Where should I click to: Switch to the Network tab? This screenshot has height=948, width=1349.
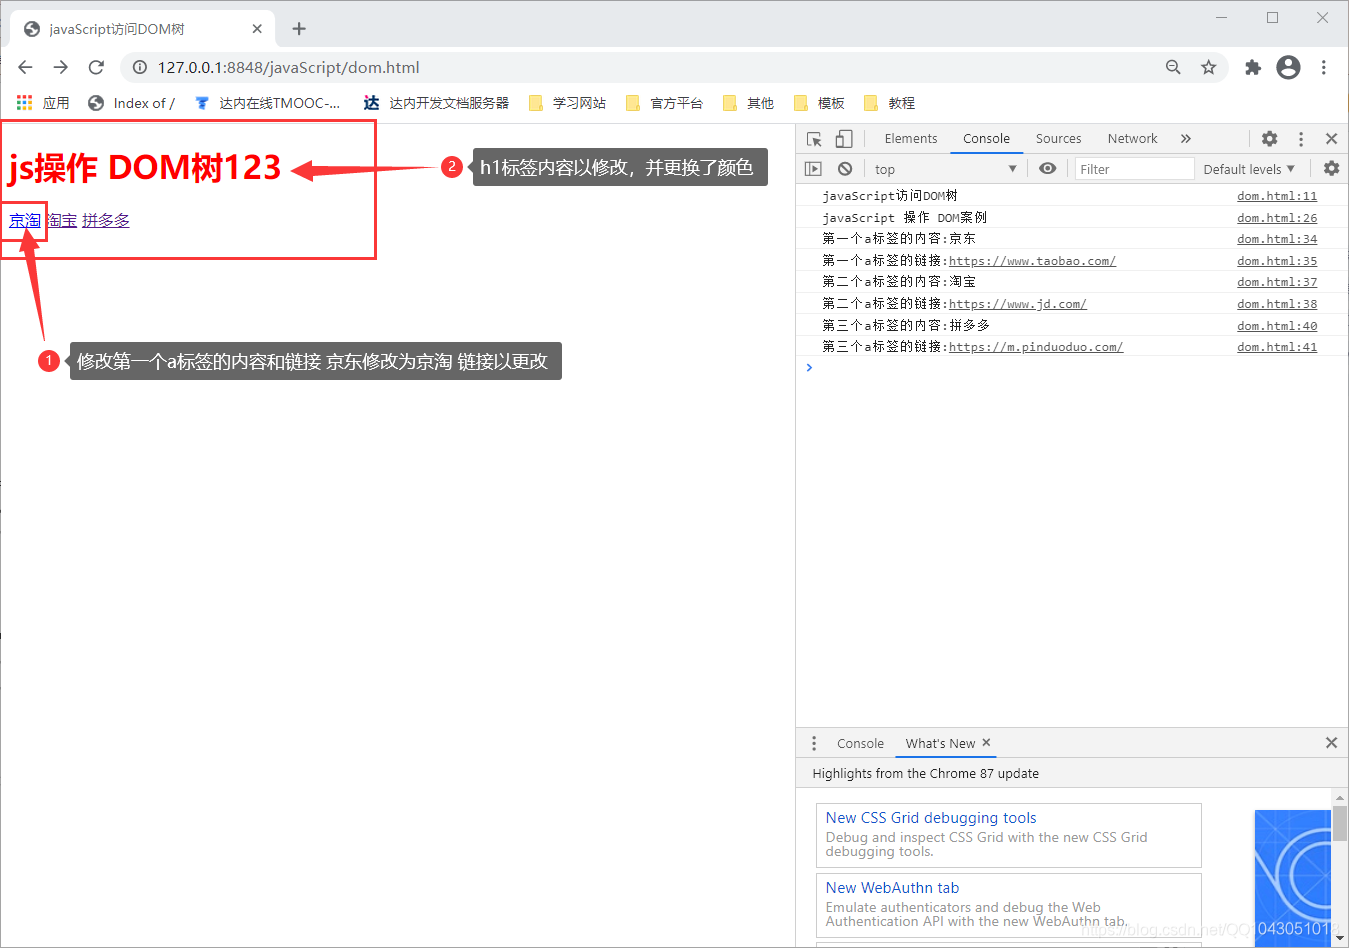click(1132, 139)
